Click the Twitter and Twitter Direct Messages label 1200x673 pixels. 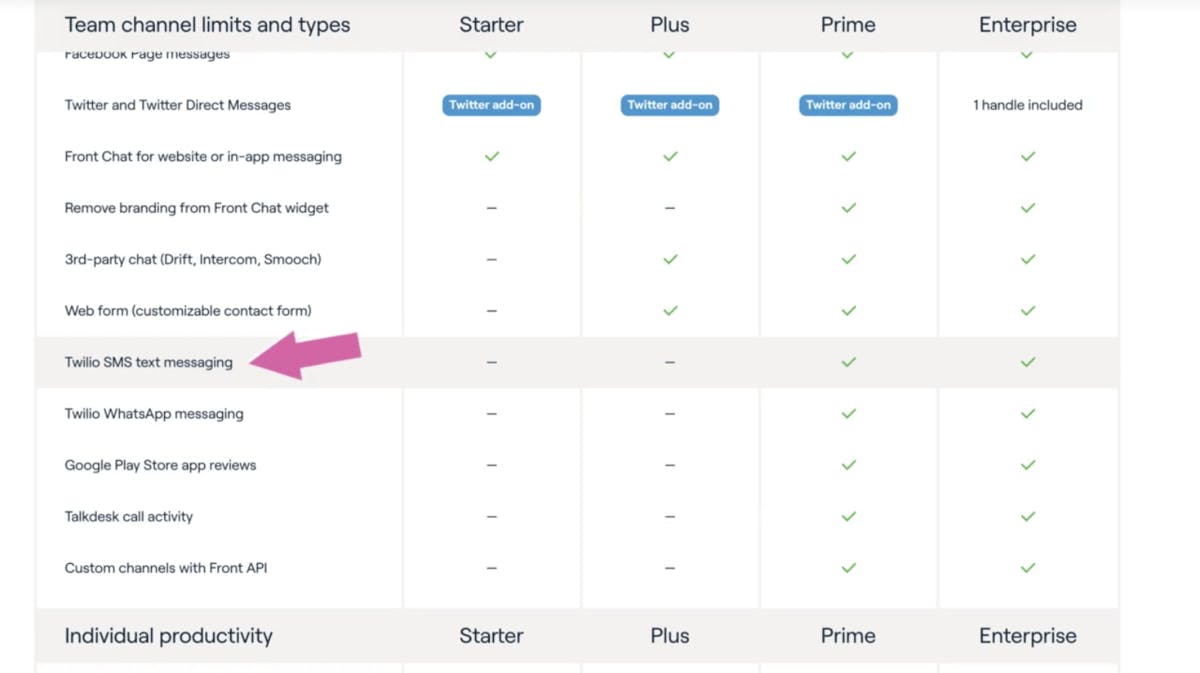177,105
